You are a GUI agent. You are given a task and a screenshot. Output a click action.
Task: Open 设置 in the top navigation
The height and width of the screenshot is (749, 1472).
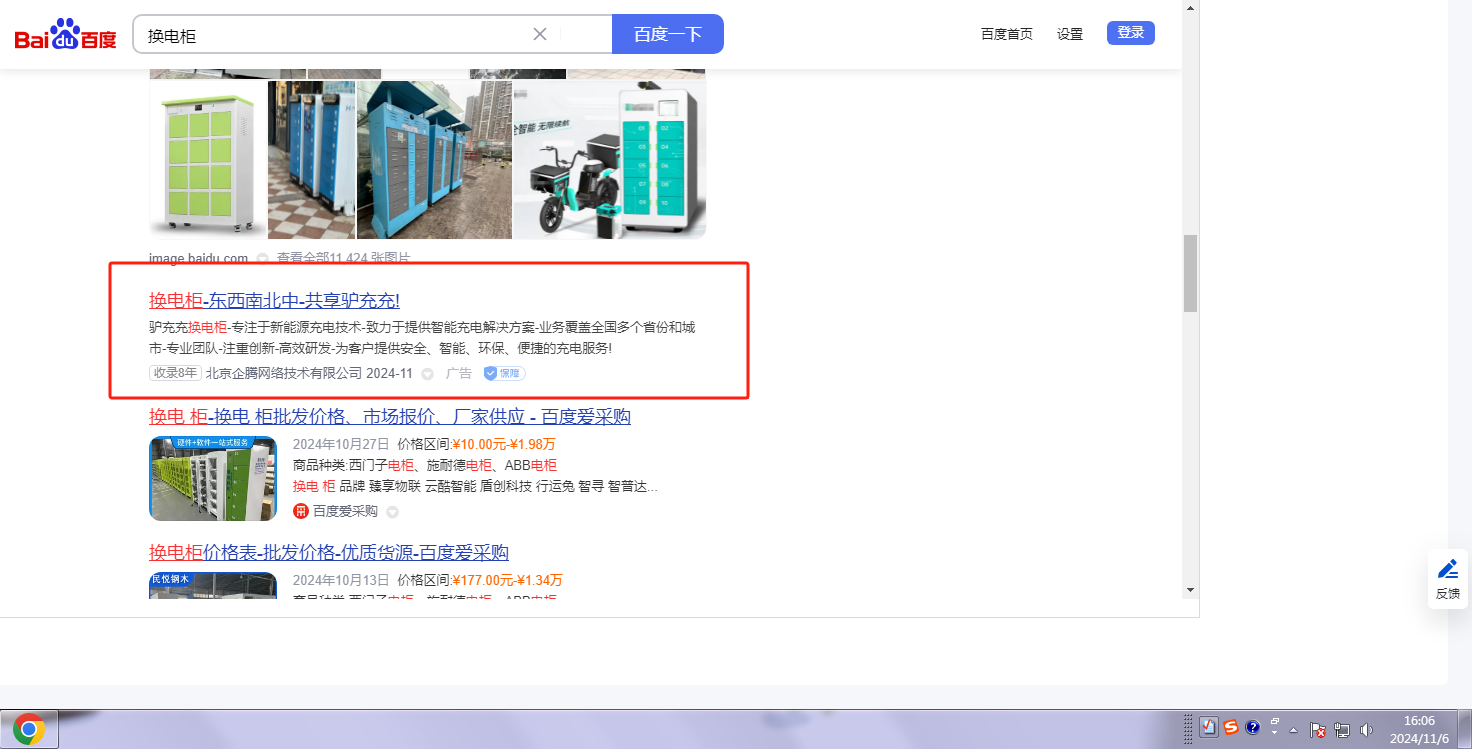coord(1070,34)
